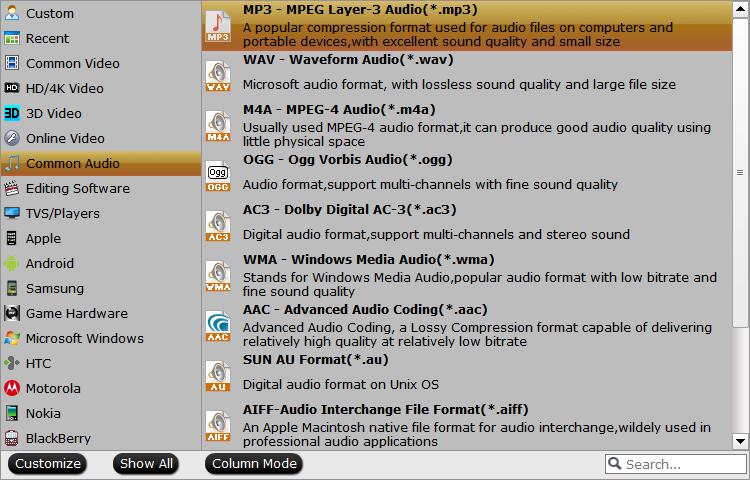Click the Motorola logo icon
The height and width of the screenshot is (480, 750).
point(12,389)
